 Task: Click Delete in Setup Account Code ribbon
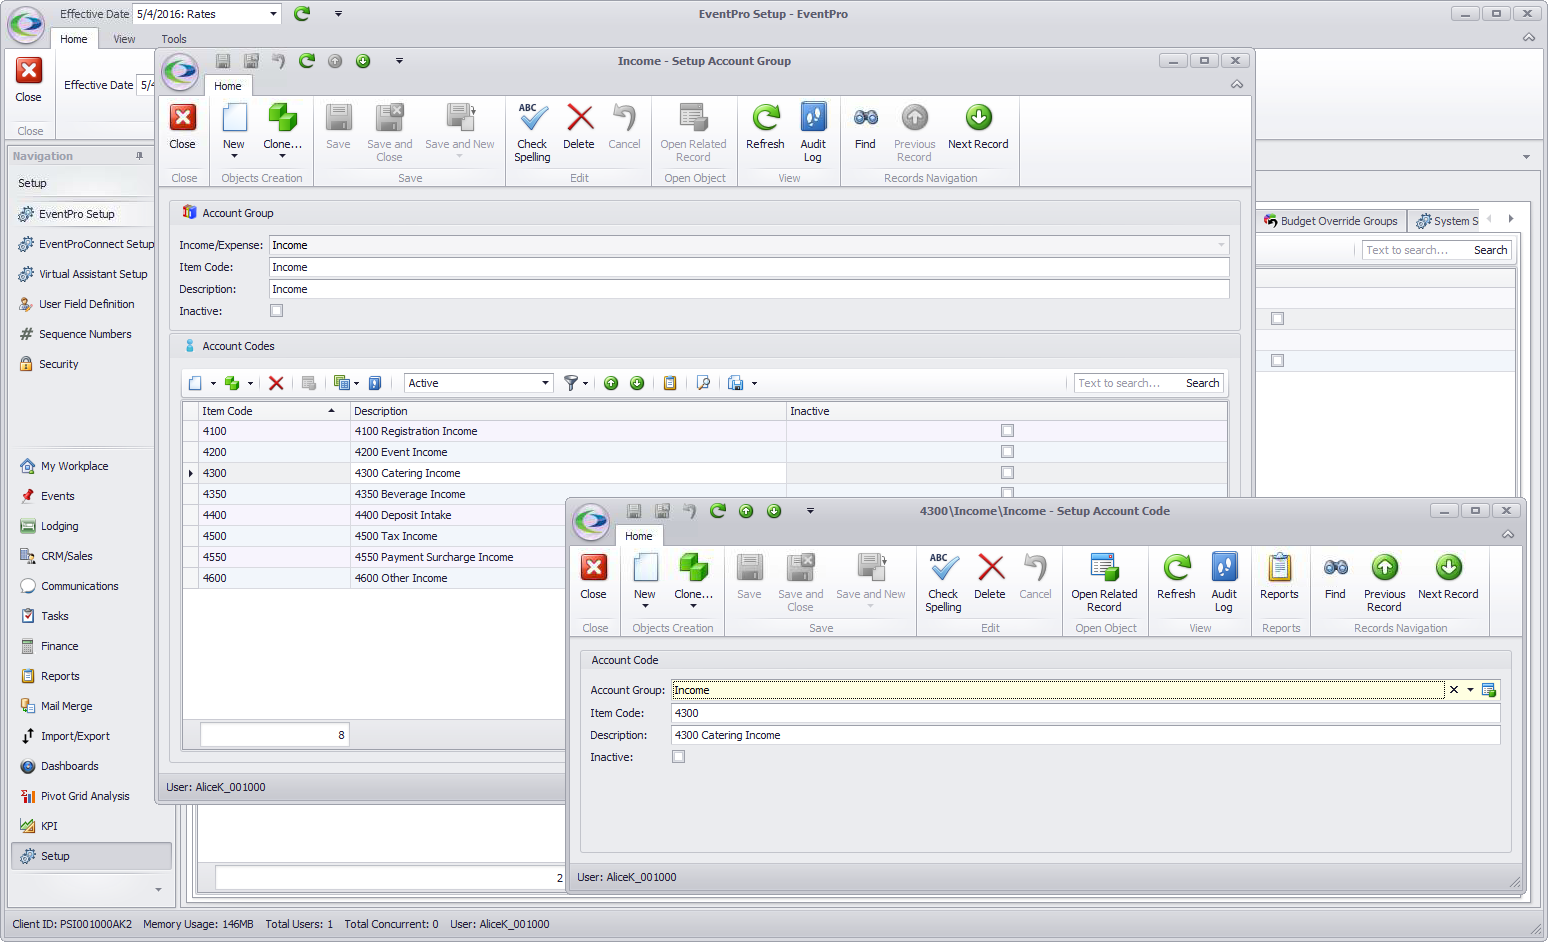(x=990, y=577)
